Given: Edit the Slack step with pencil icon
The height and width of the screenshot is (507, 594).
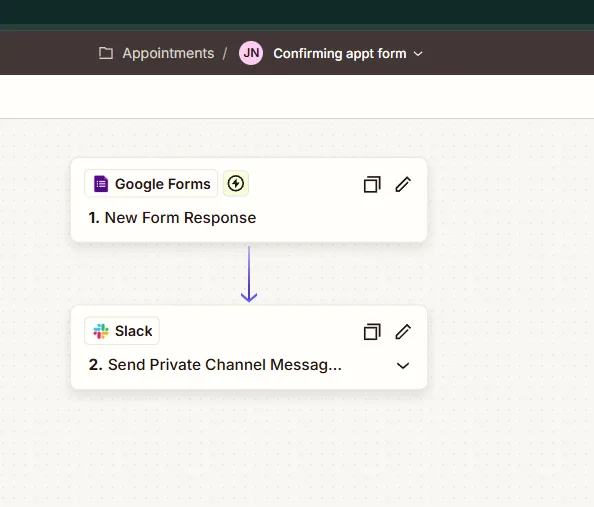Looking at the screenshot, I should click(403, 332).
